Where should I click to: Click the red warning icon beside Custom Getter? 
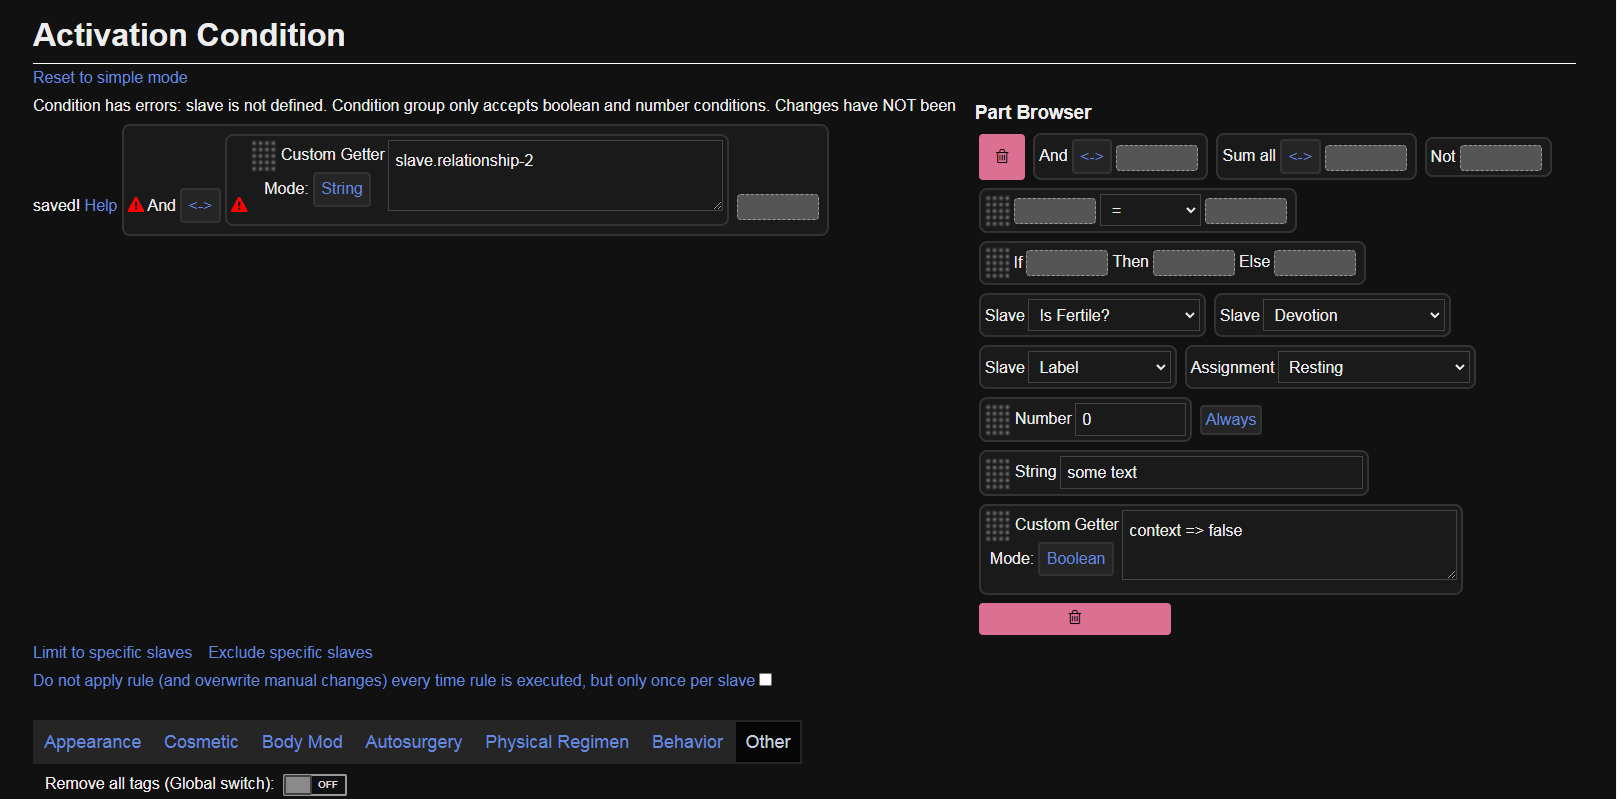pos(239,205)
